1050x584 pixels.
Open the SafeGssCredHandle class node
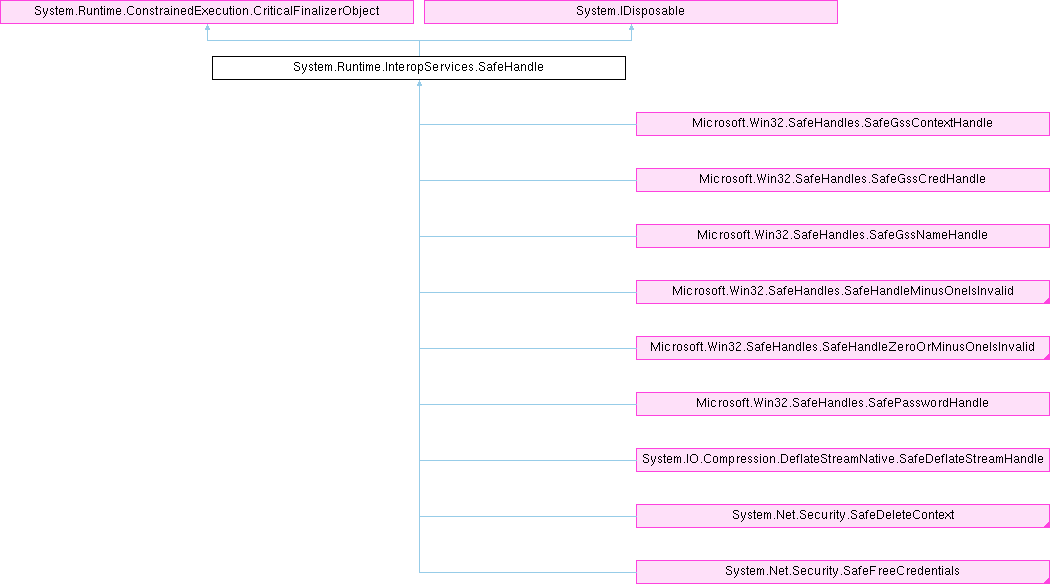tap(842, 180)
